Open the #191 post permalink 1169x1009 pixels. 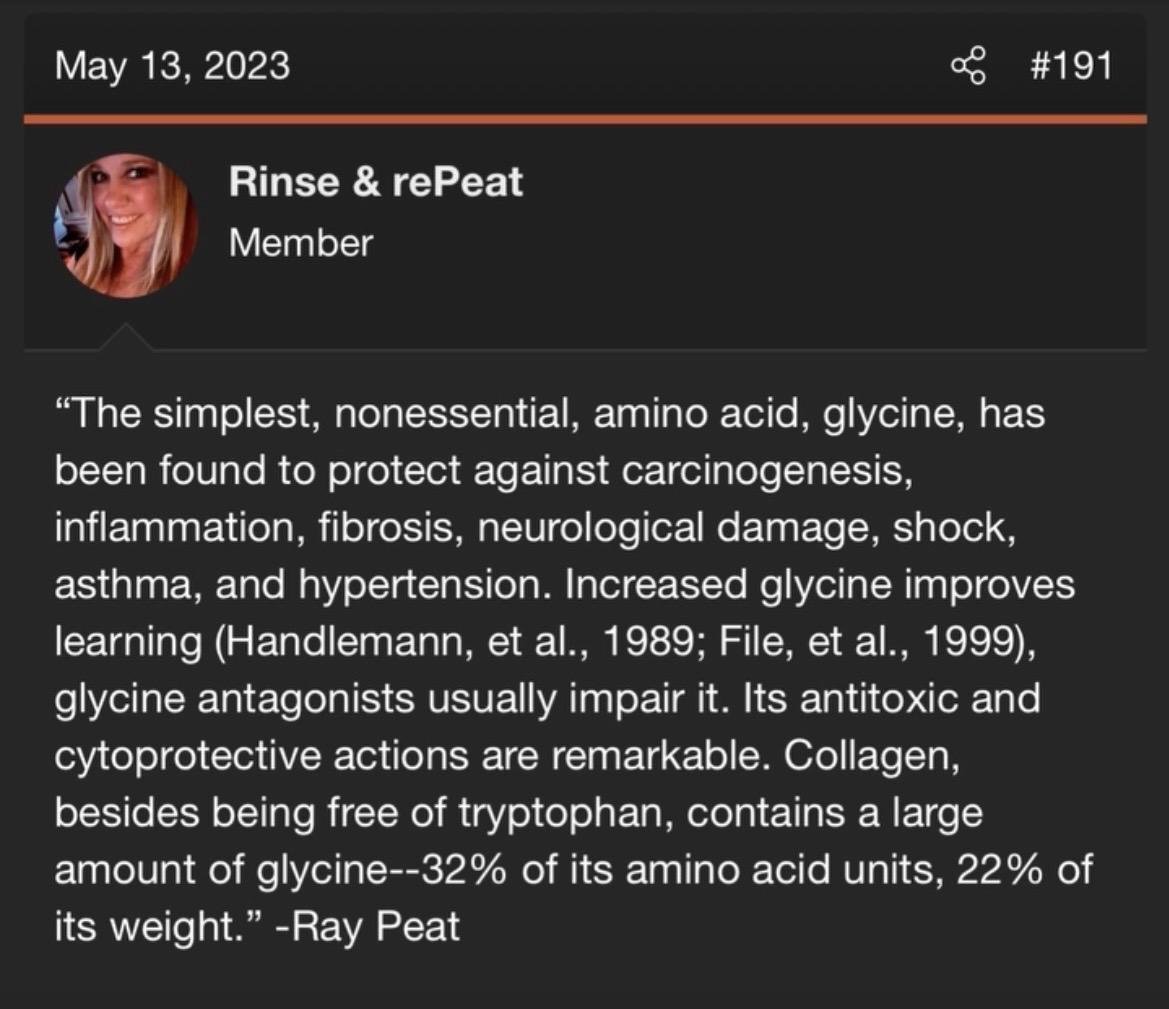[1069, 67]
